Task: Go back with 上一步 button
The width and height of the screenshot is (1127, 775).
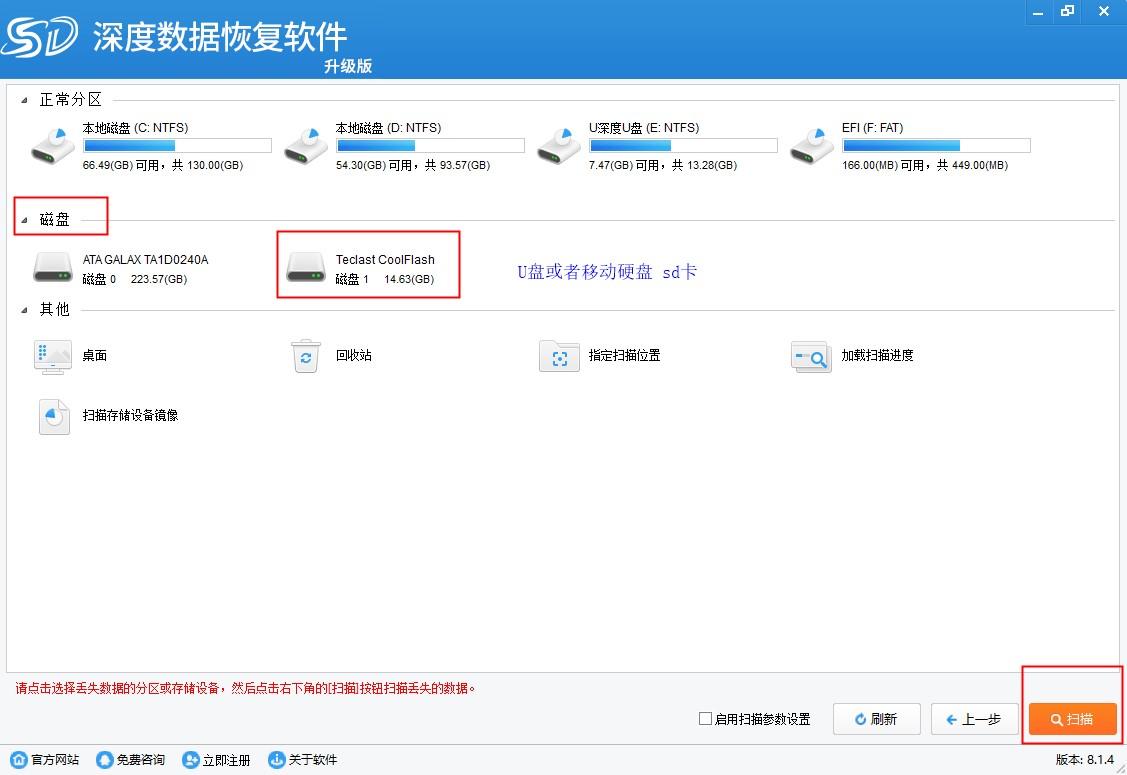Action: pos(974,719)
